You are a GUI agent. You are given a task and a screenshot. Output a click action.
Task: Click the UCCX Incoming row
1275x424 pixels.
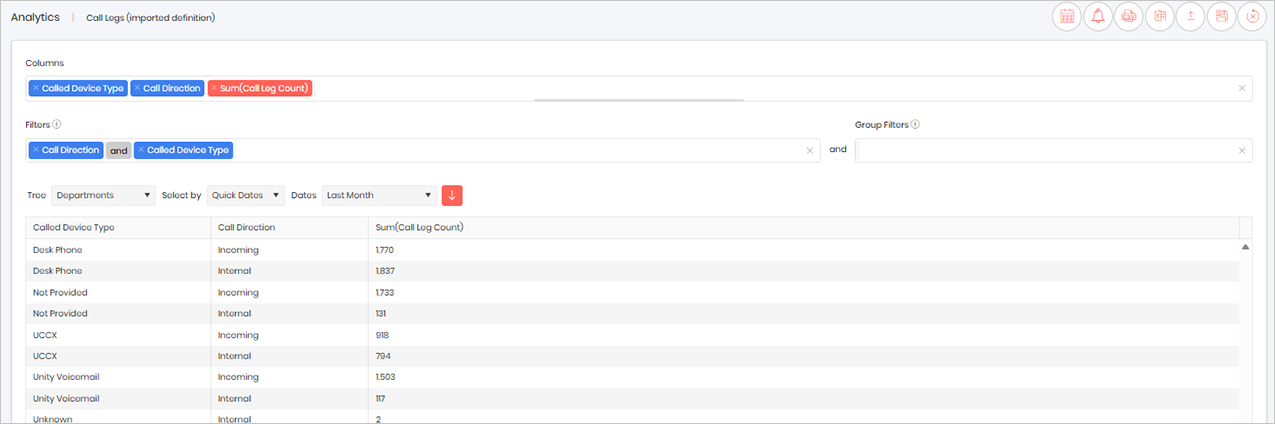(x=632, y=335)
